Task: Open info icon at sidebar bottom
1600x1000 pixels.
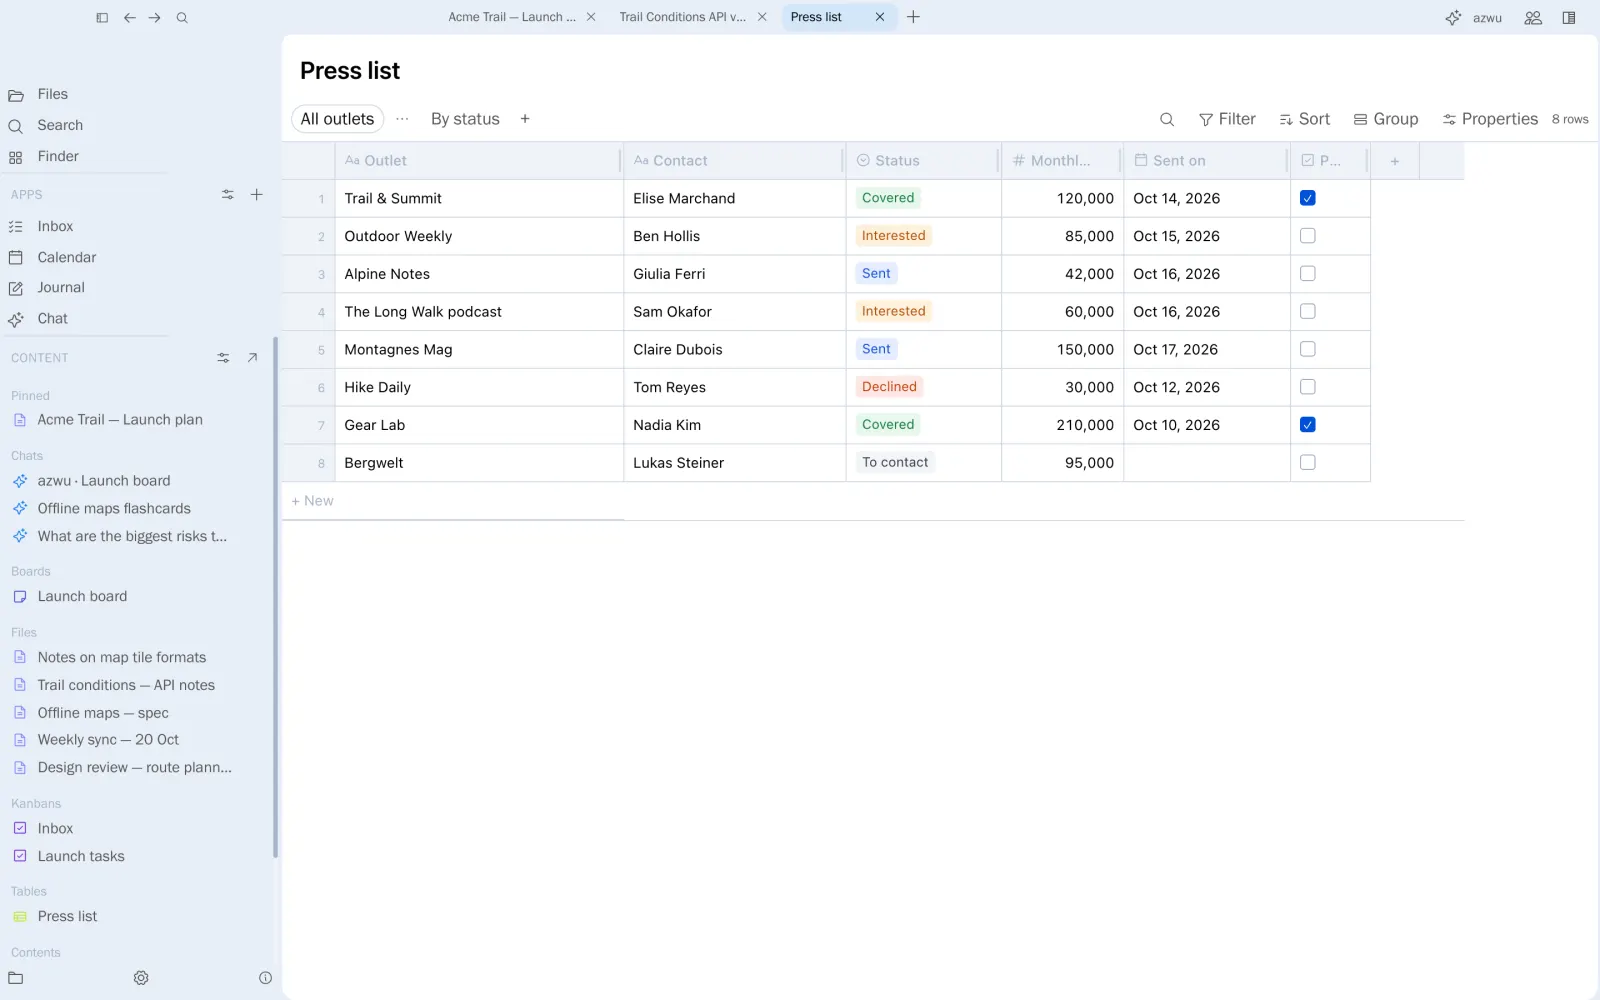Action: pos(265,978)
